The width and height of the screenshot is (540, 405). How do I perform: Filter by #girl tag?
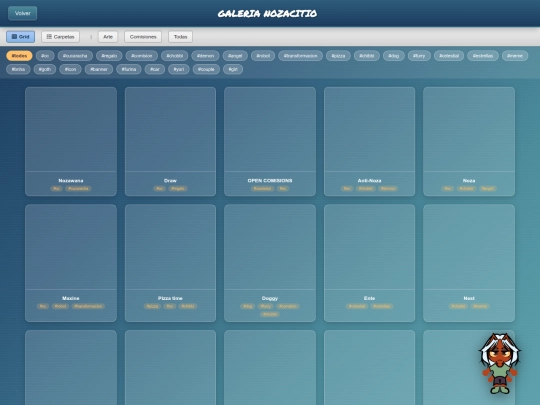pos(233,69)
